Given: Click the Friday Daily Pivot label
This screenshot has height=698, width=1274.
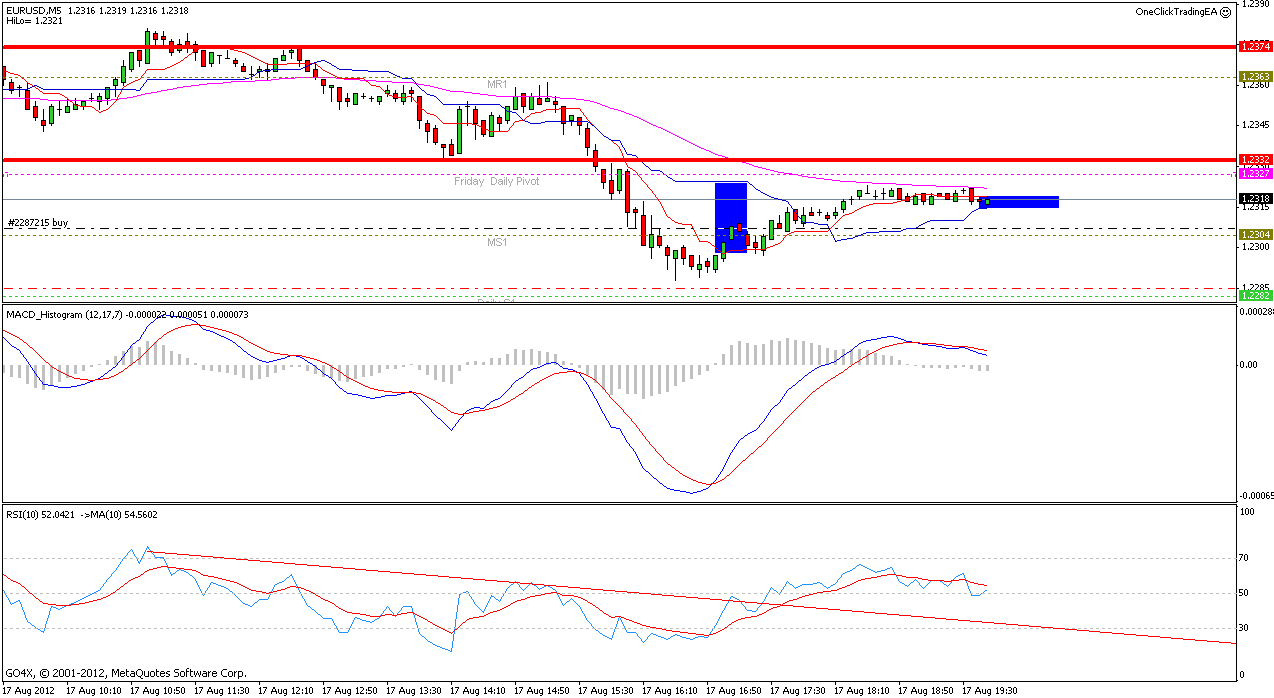Looking at the screenshot, I should coord(497,181).
